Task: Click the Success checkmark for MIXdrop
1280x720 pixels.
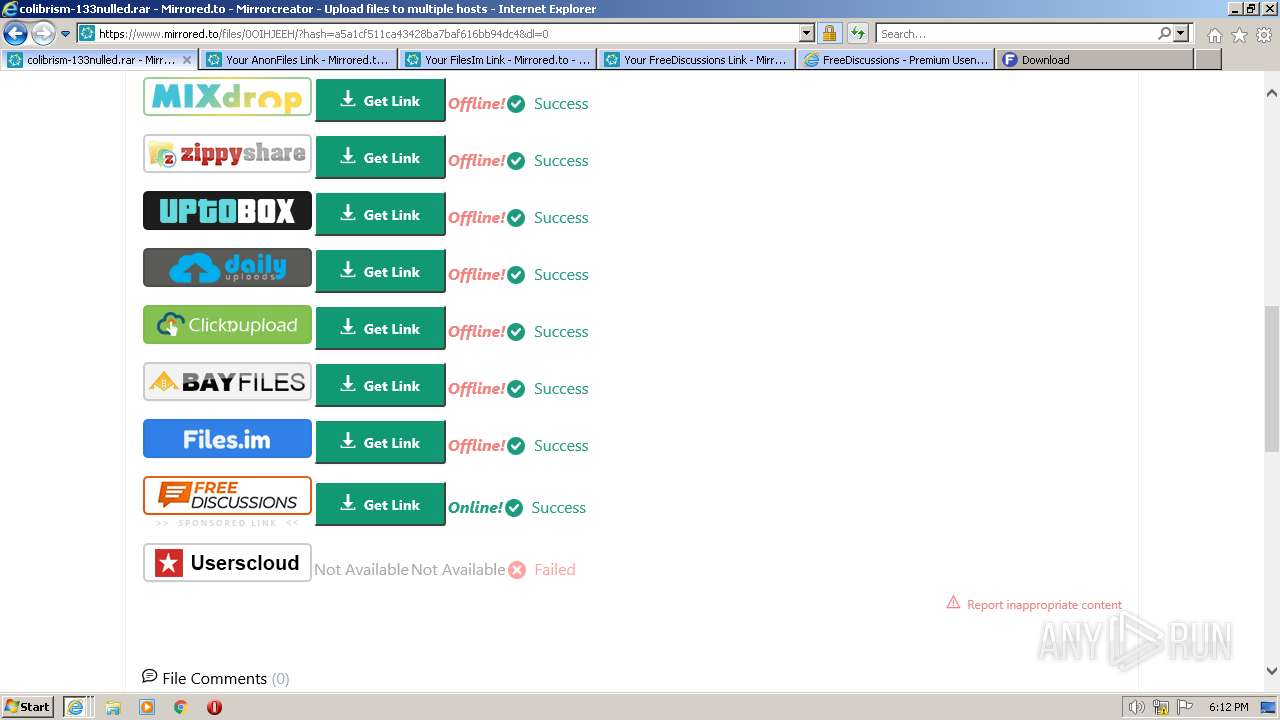Action: pos(516,104)
